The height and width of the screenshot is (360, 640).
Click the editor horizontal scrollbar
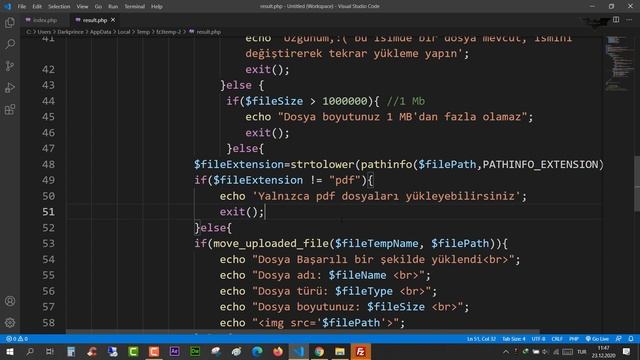coord(303,332)
